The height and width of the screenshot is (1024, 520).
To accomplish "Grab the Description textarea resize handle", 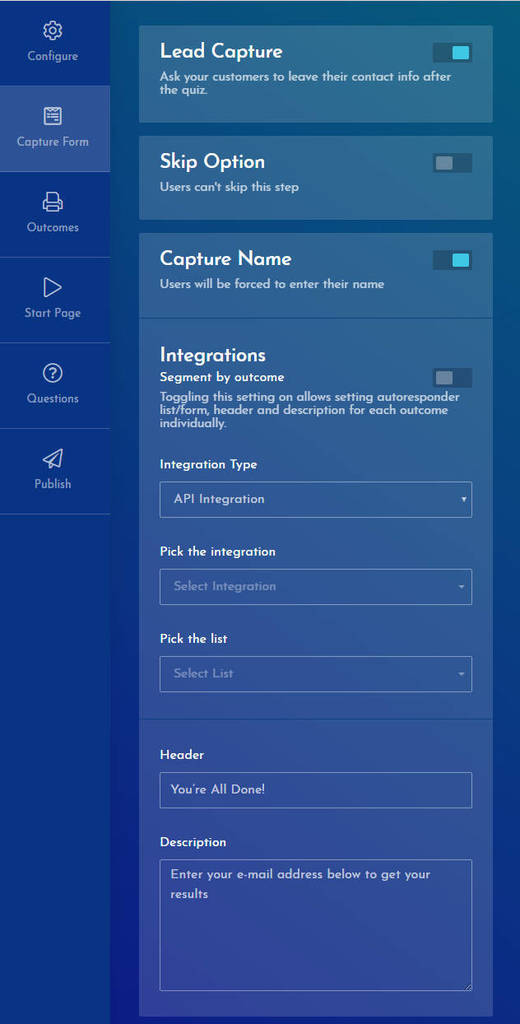I will (x=467, y=987).
